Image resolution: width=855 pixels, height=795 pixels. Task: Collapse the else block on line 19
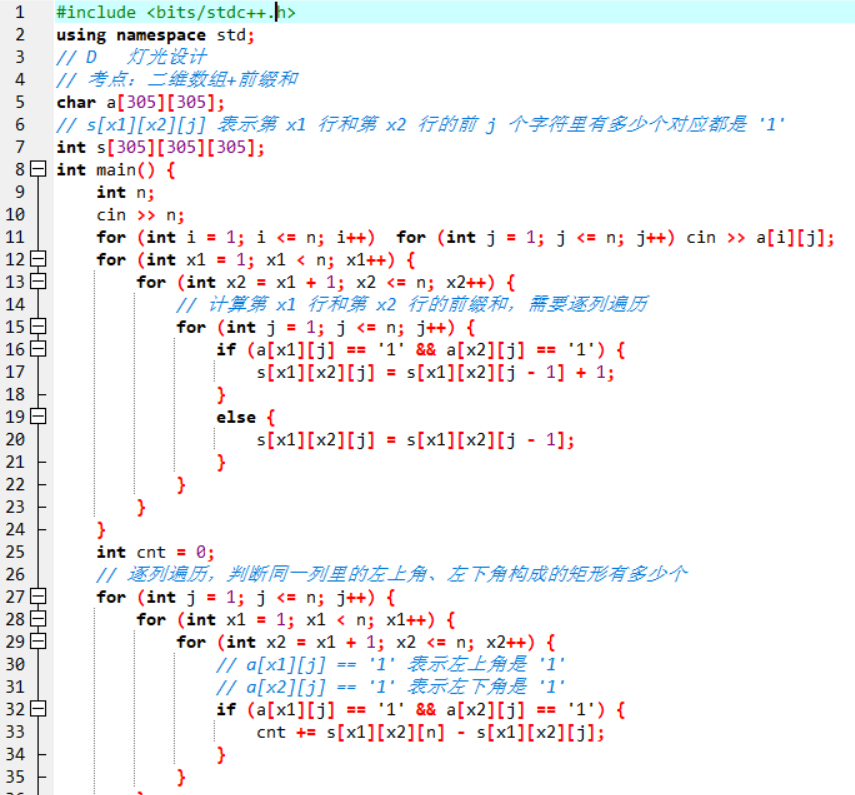(x=39, y=417)
